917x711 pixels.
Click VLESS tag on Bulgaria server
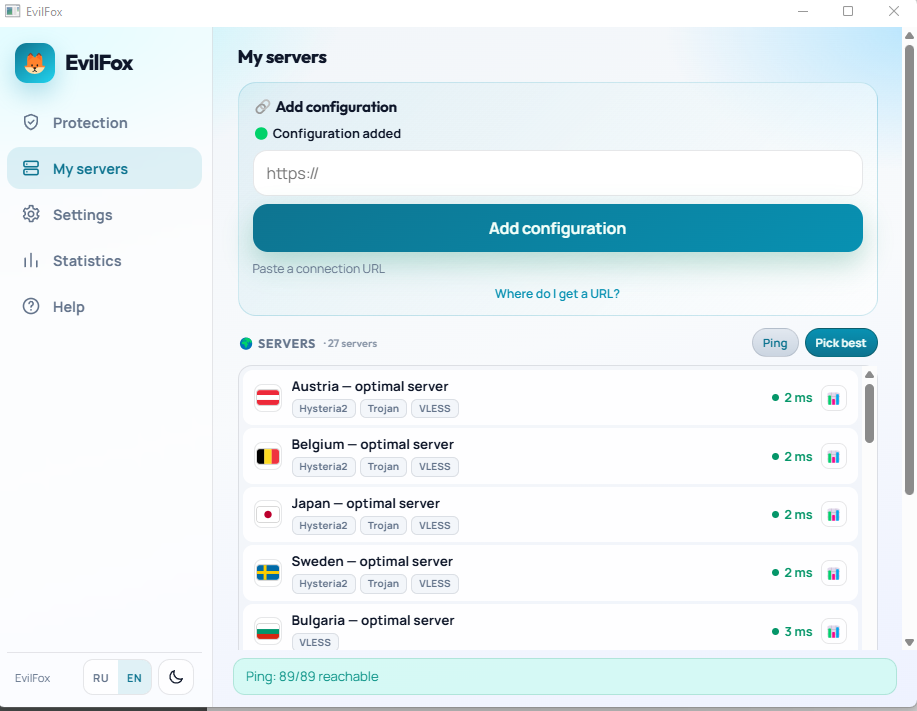coord(315,642)
